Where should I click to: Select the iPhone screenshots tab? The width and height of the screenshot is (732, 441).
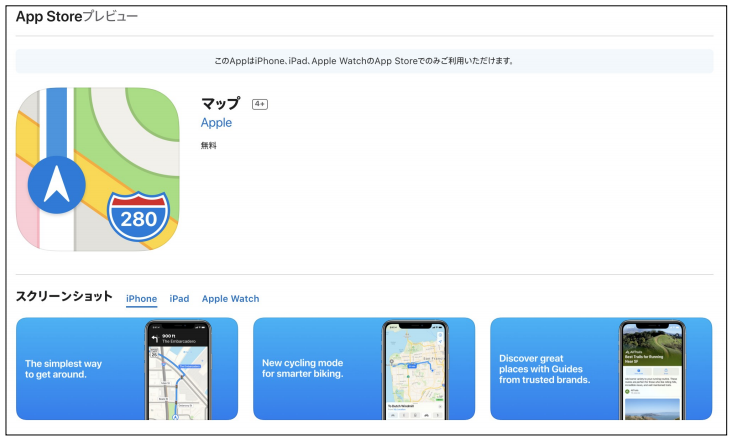tap(141, 299)
